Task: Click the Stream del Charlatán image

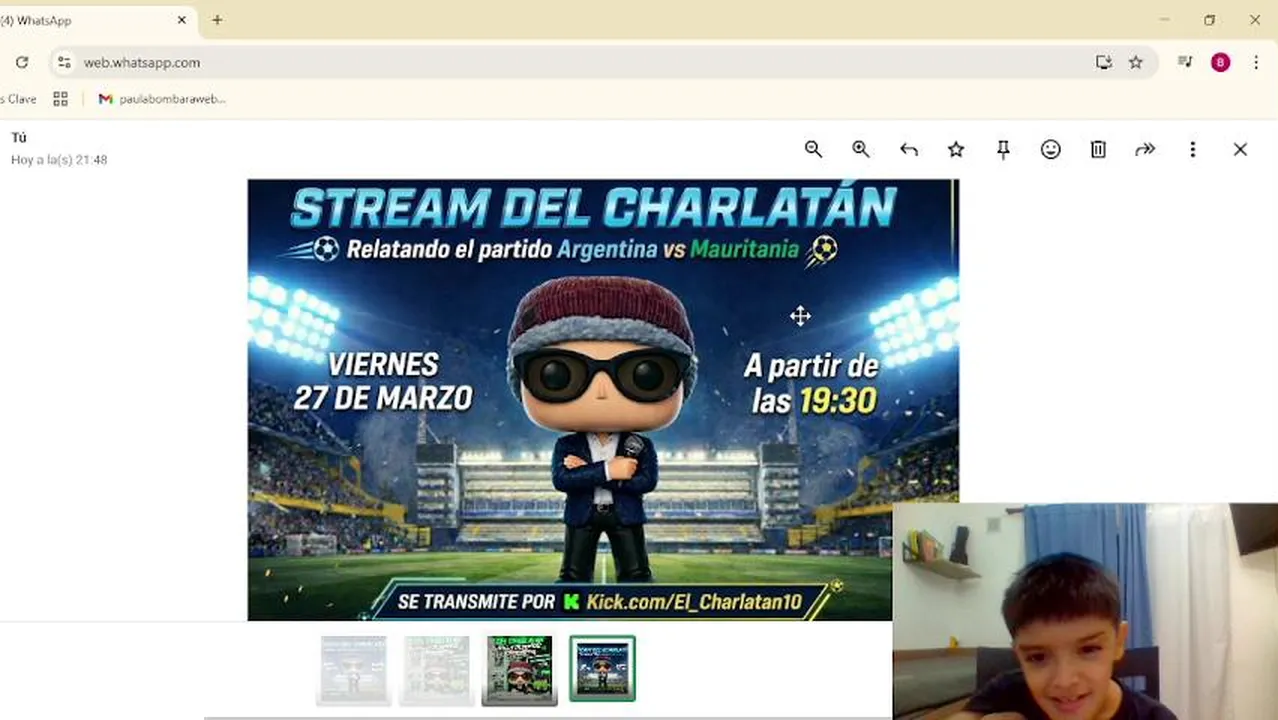Action: tap(603, 400)
